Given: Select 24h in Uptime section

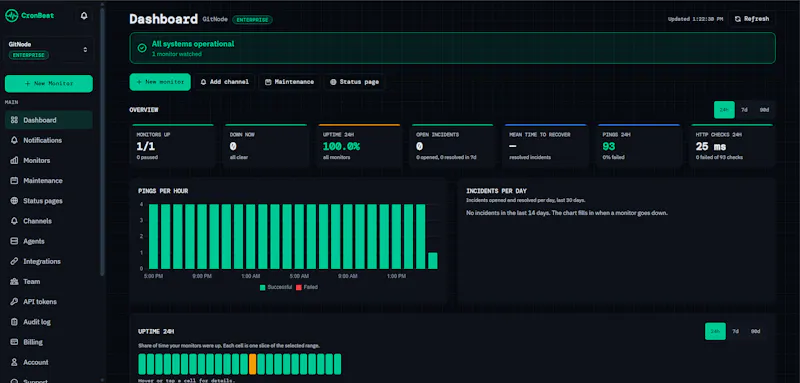Looking at the screenshot, I should (715, 331).
